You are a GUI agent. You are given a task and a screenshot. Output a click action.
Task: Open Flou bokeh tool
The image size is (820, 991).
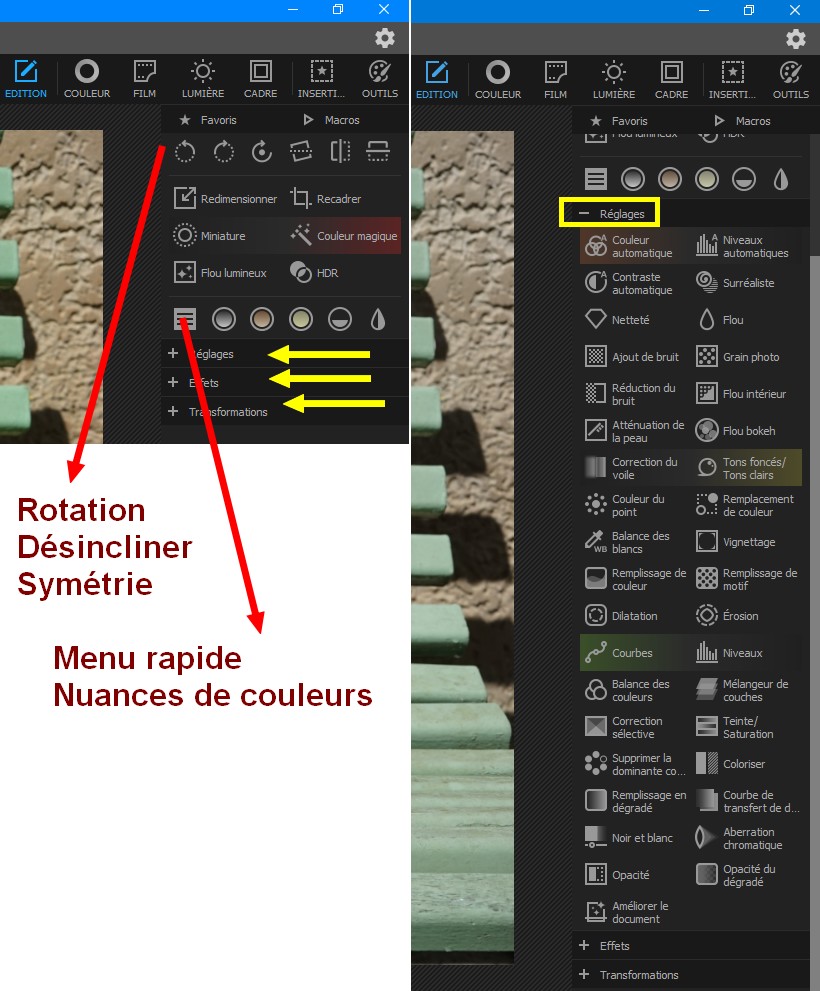747,431
